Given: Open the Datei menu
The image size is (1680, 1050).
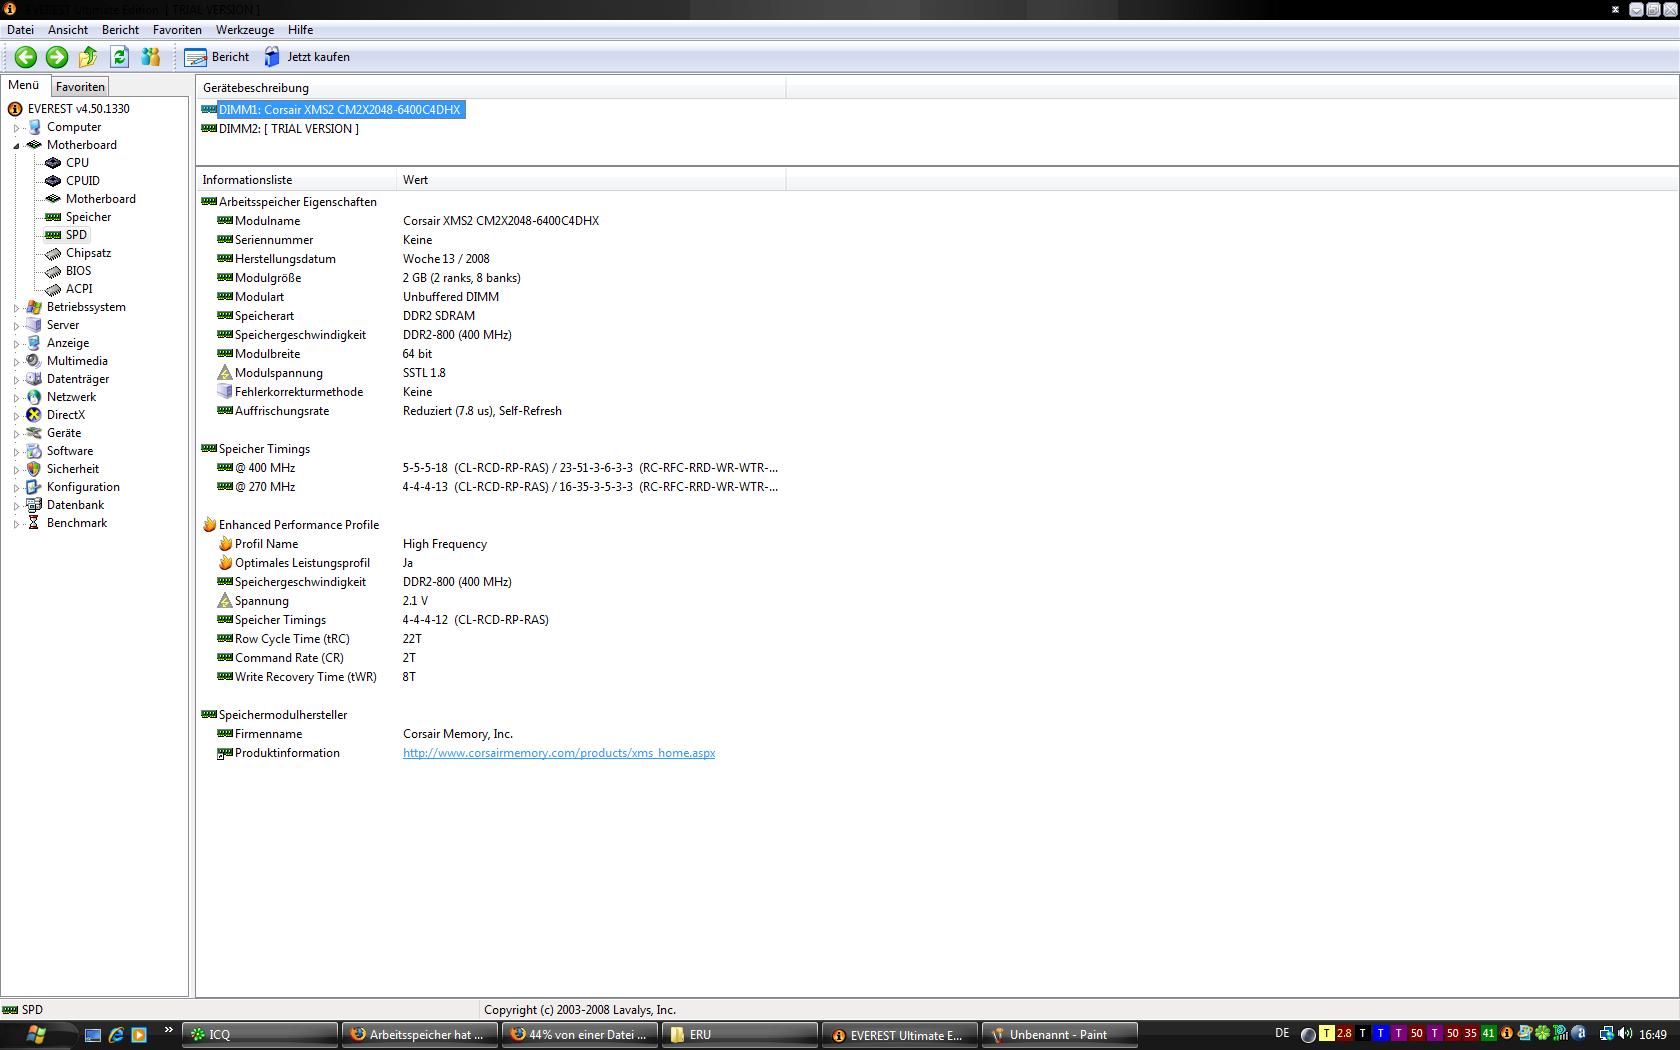Looking at the screenshot, I should pos(20,30).
